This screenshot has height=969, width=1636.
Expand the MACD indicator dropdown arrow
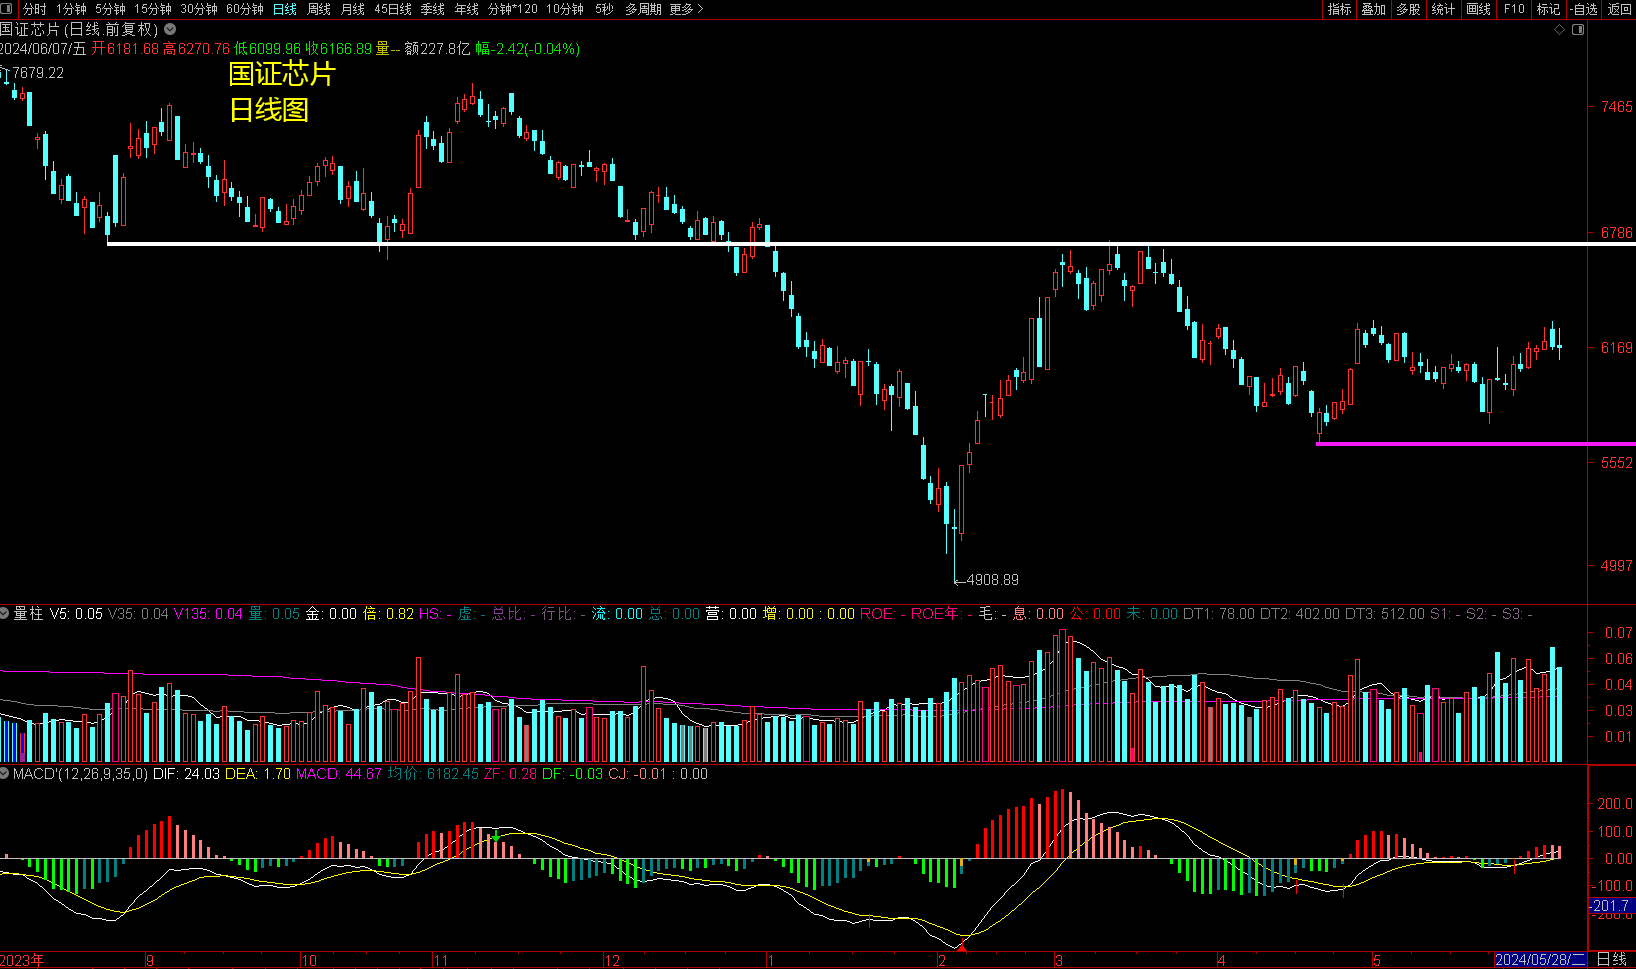pyautogui.click(x=6, y=774)
